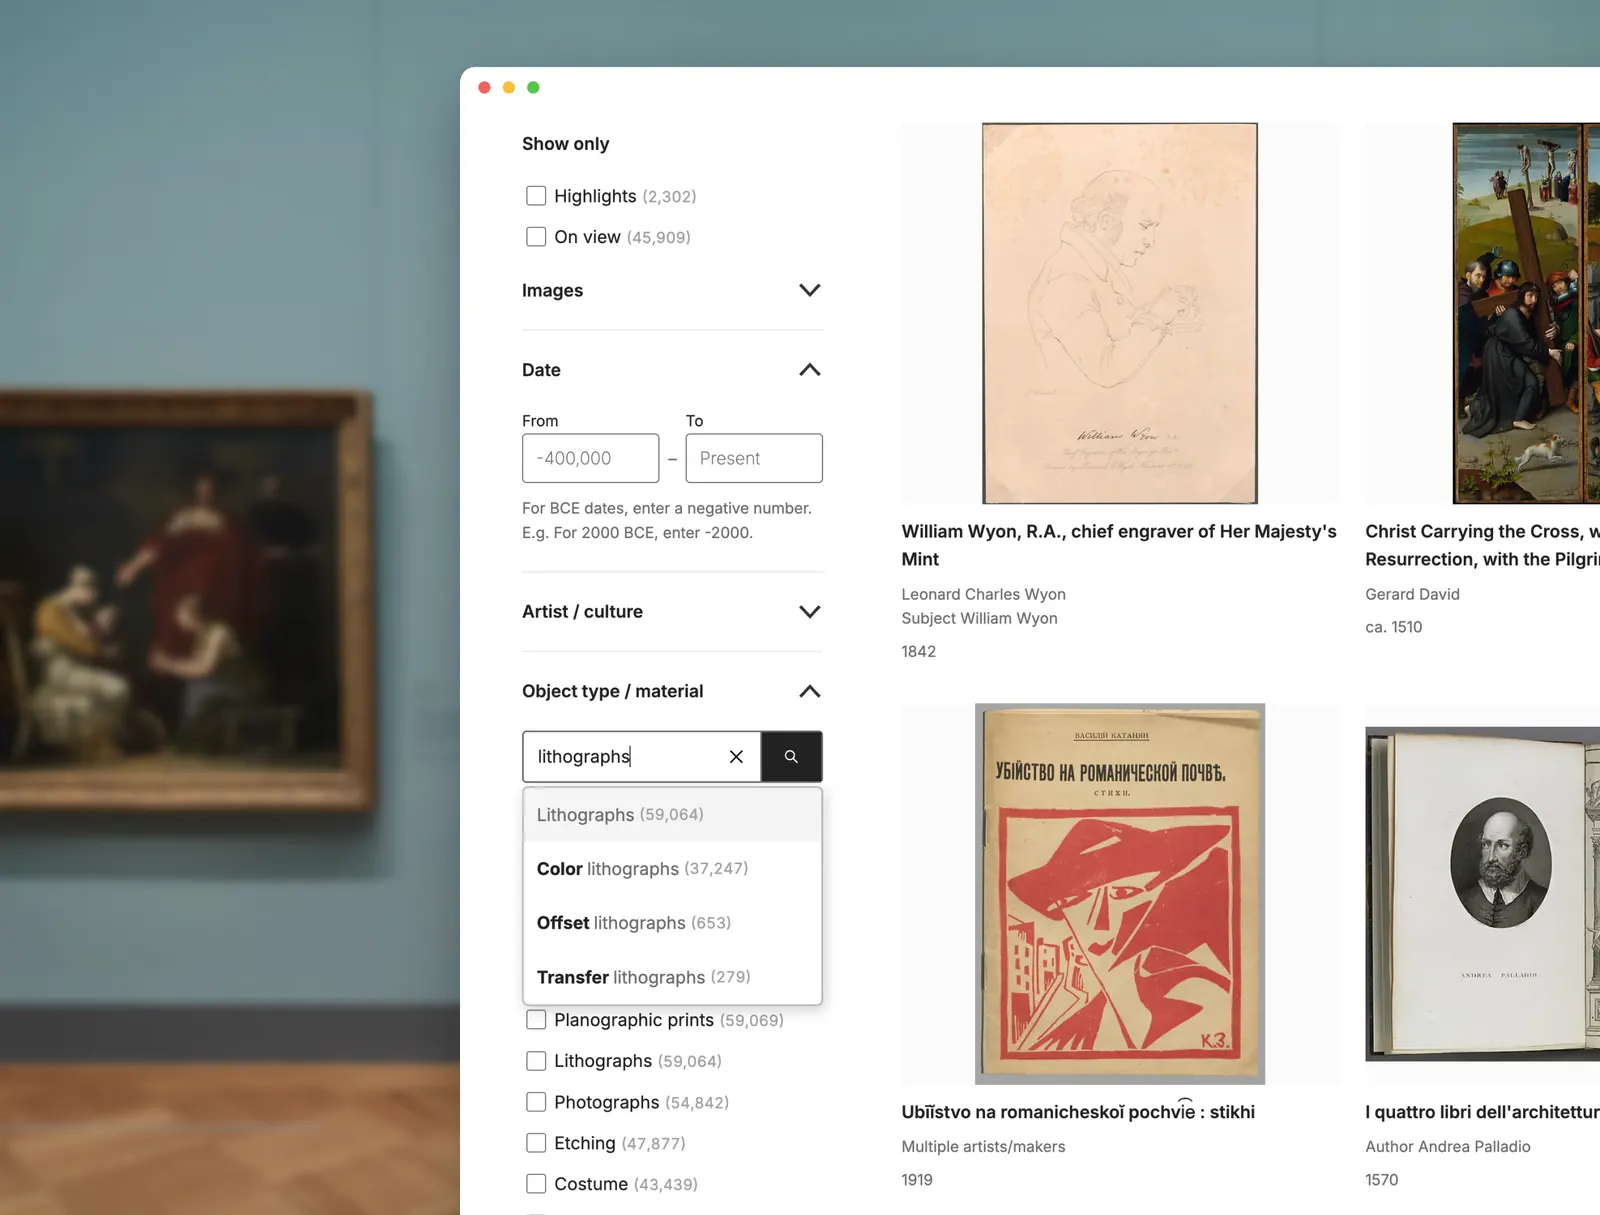Select Offset lithographs suggestion

672,923
